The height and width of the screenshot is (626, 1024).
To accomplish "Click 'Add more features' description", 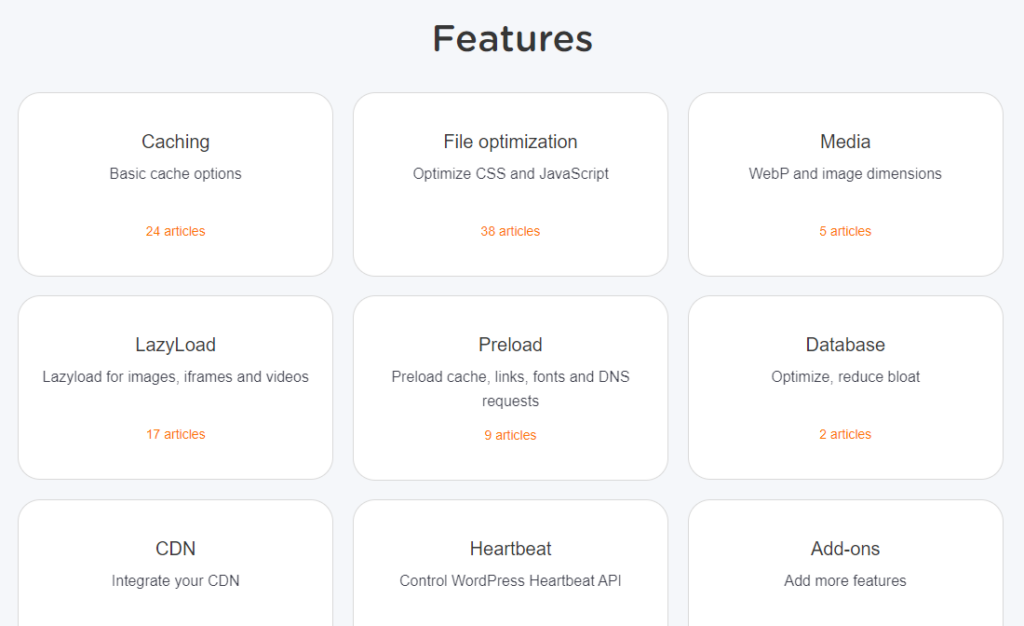I will (x=846, y=580).
